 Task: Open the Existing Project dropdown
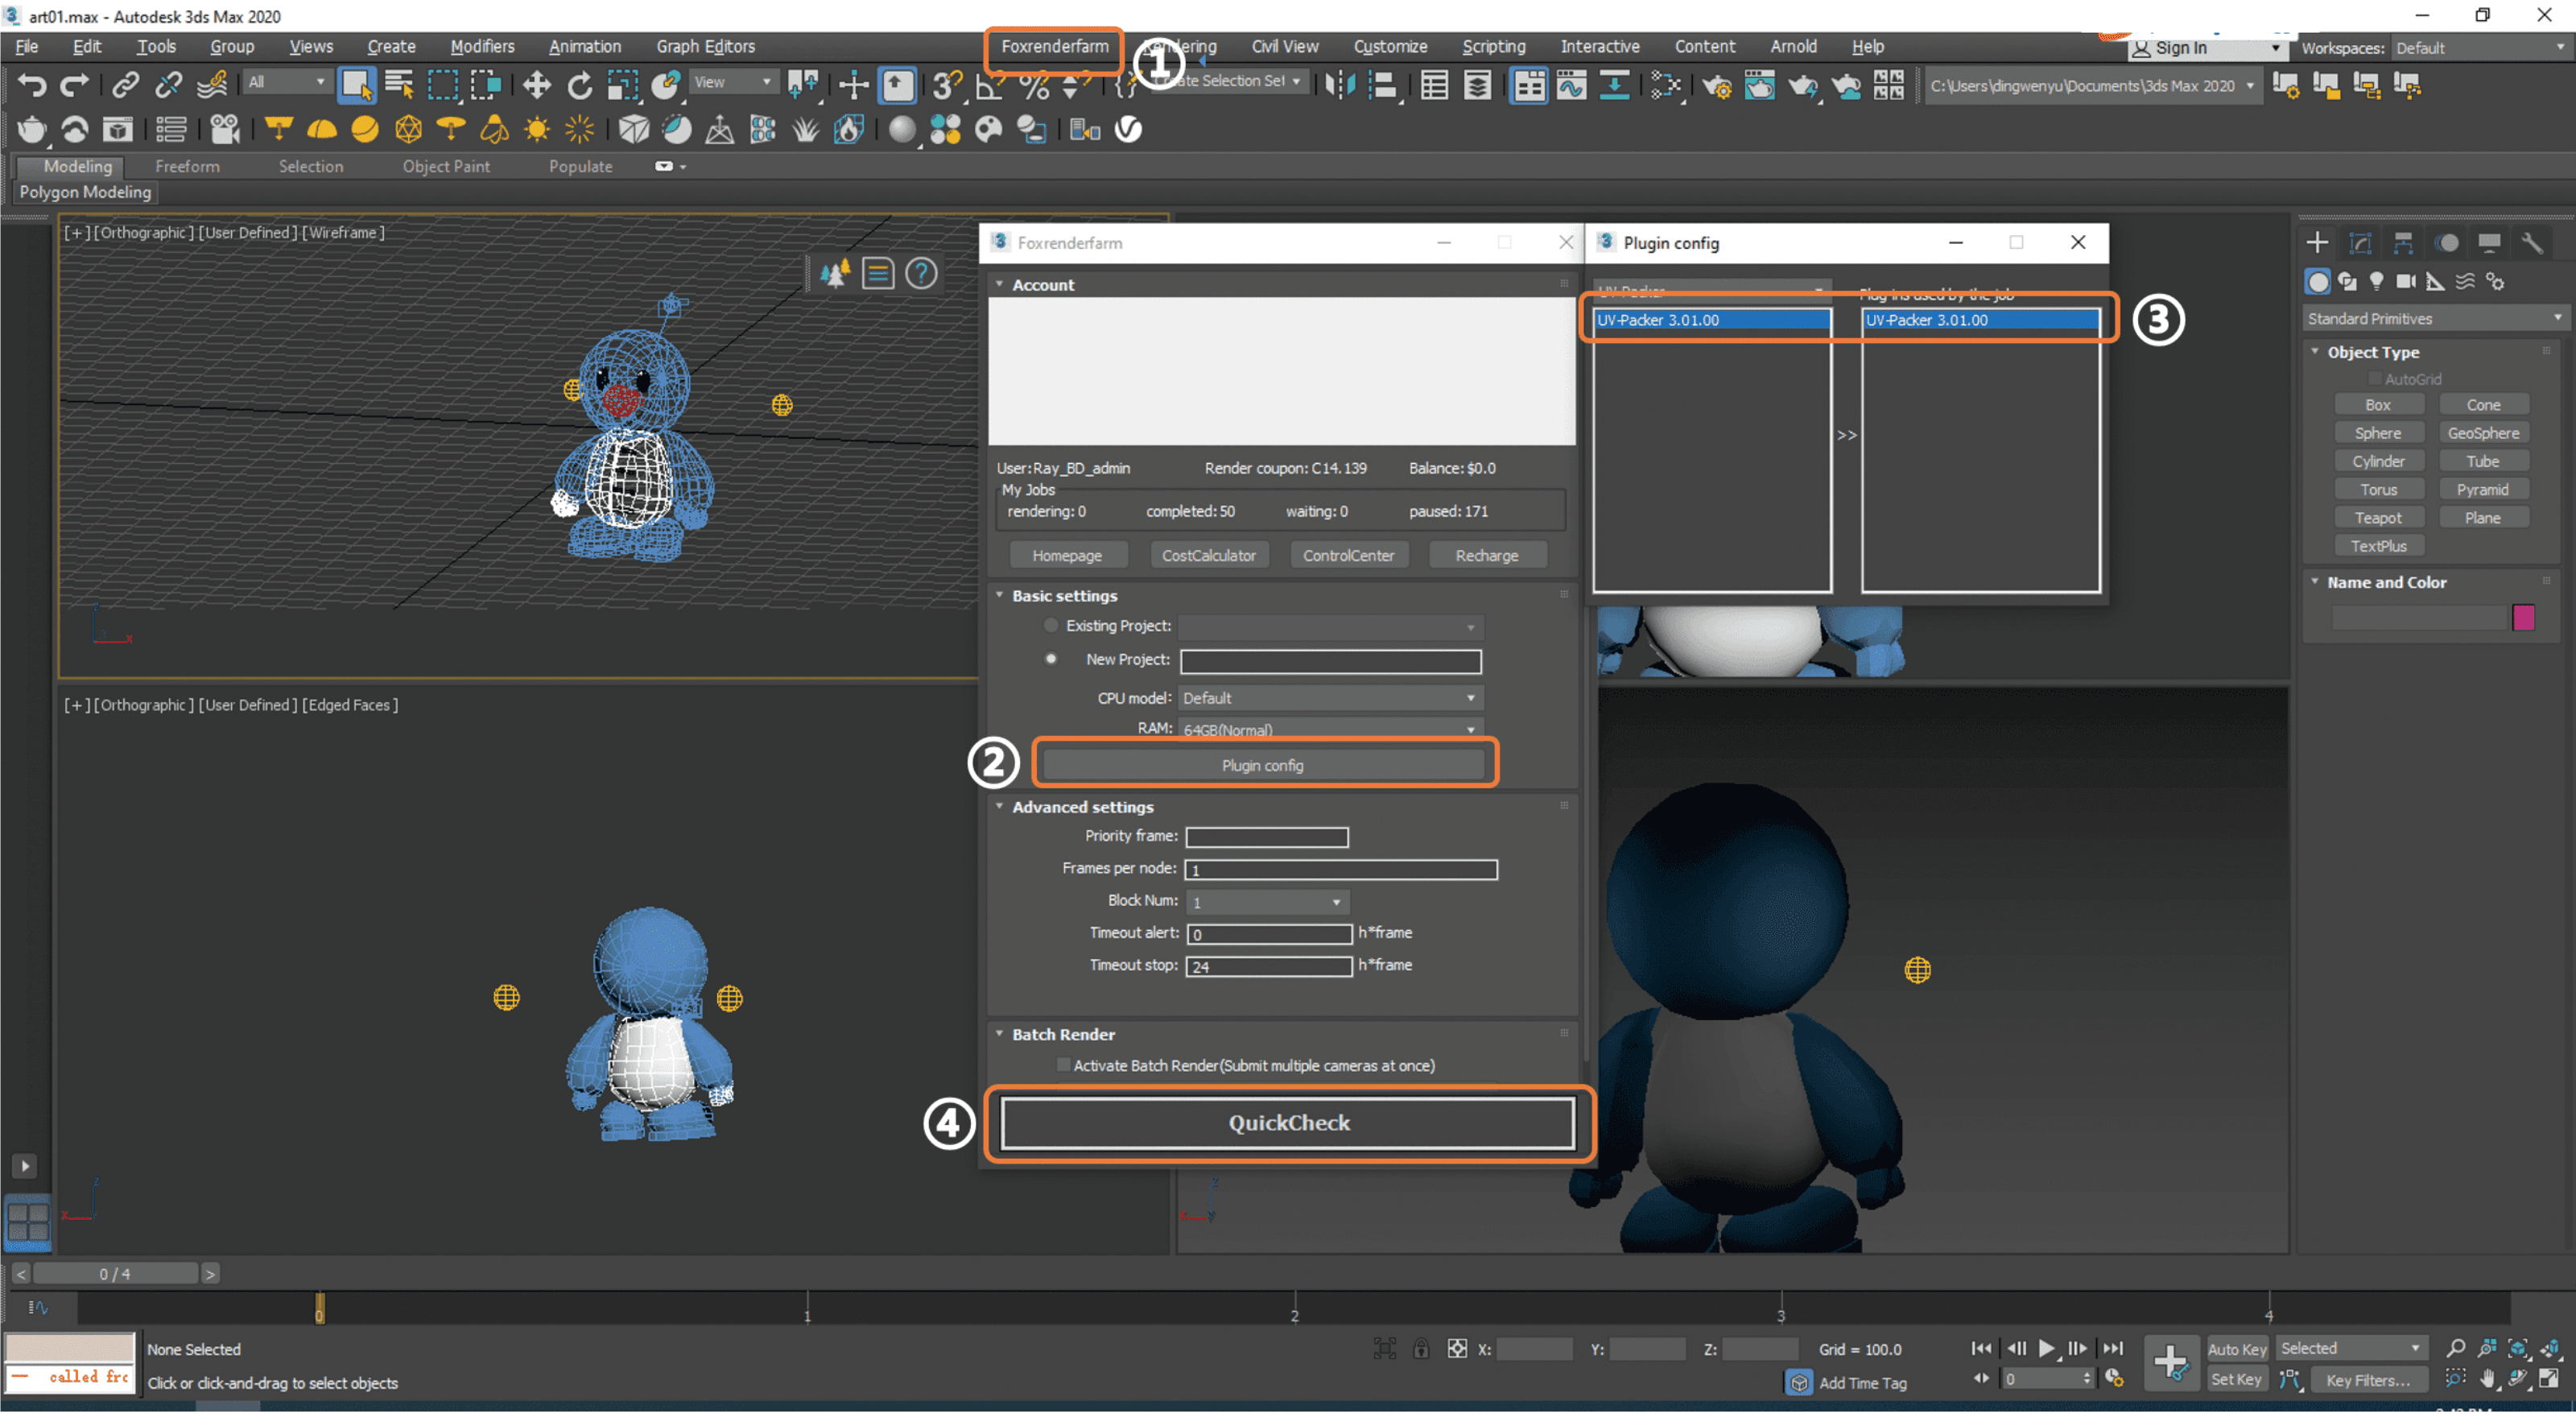click(1330, 627)
